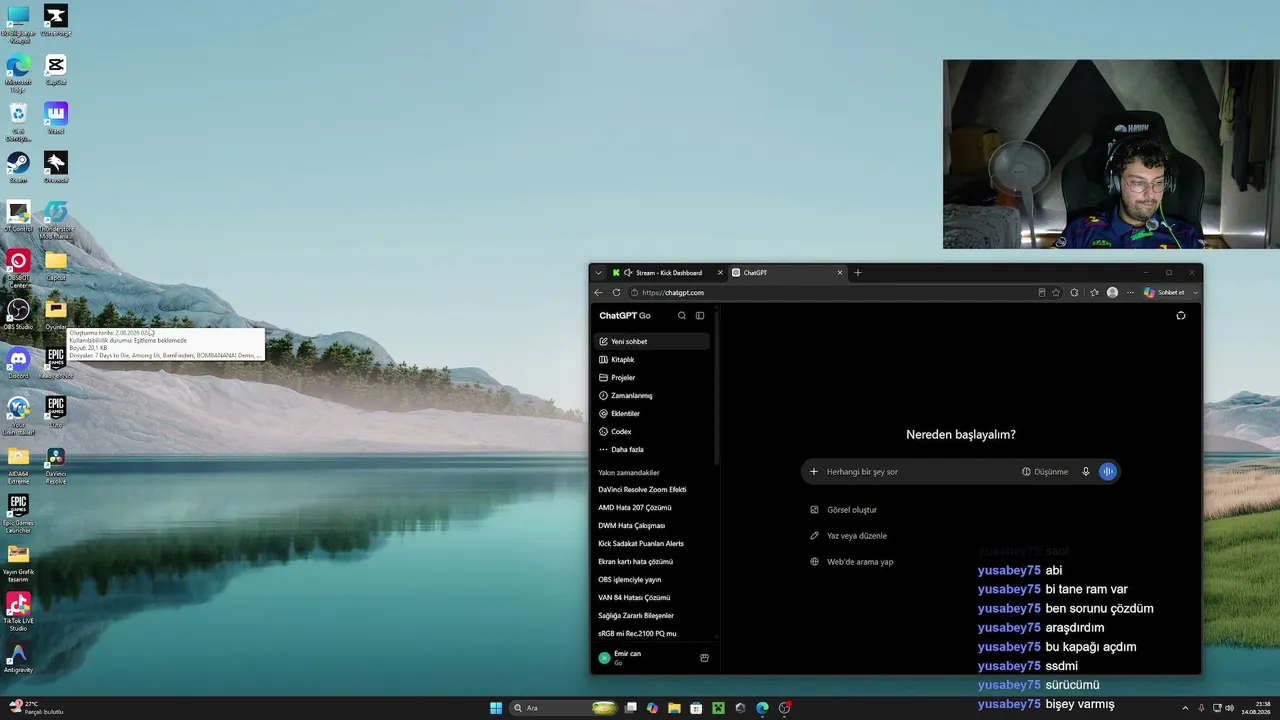The width and height of the screenshot is (1280, 720).
Task: Click the browser refresh icon
Action: coord(616,293)
